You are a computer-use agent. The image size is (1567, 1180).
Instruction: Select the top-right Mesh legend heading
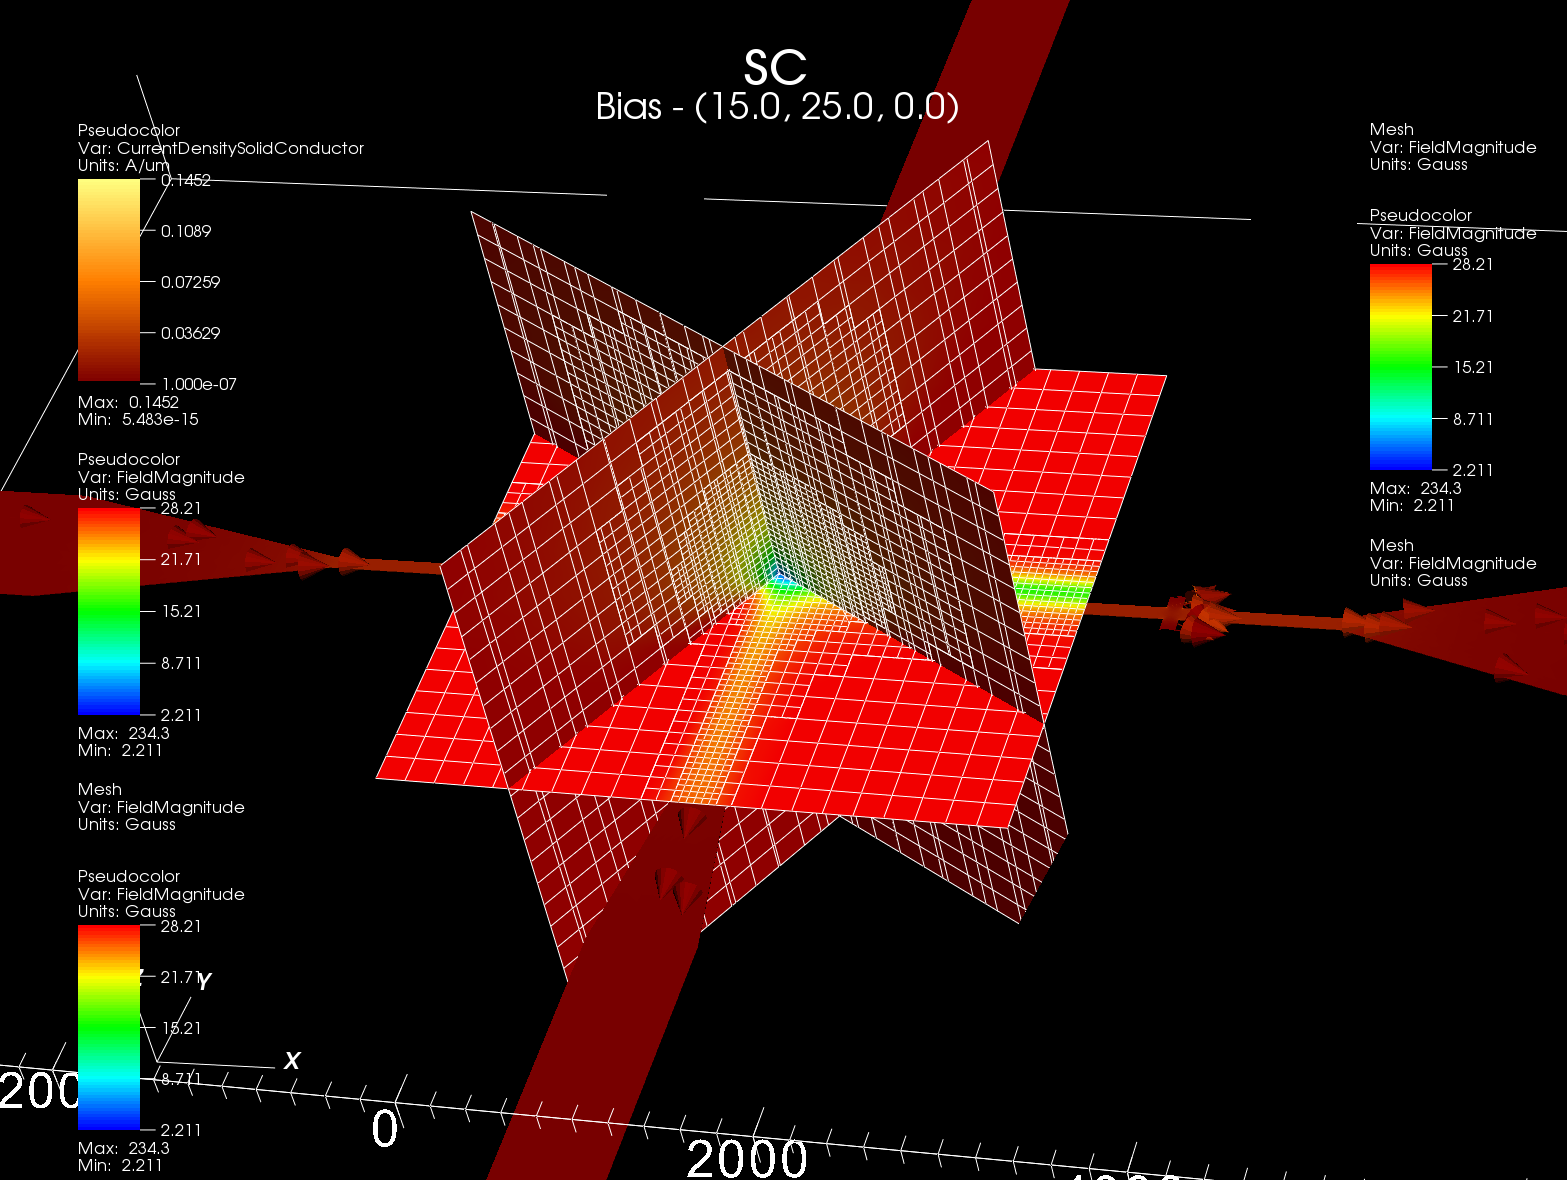click(x=1391, y=130)
